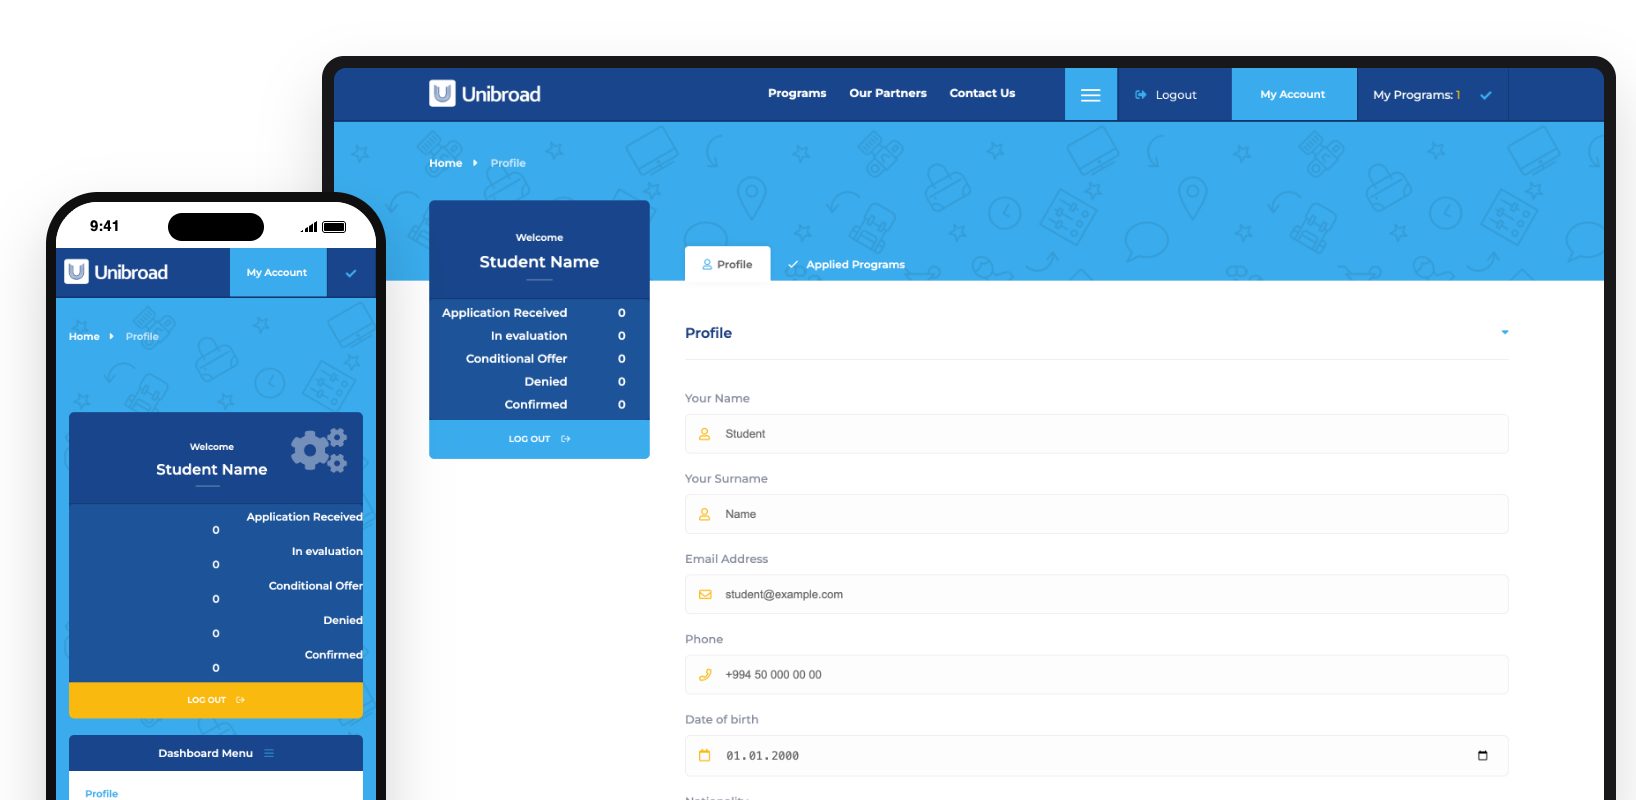Image resolution: width=1636 pixels, height=800 pixels.
Task: Tap the yellow LOG OUT button on phone
Action: click(x=216, y=700)
